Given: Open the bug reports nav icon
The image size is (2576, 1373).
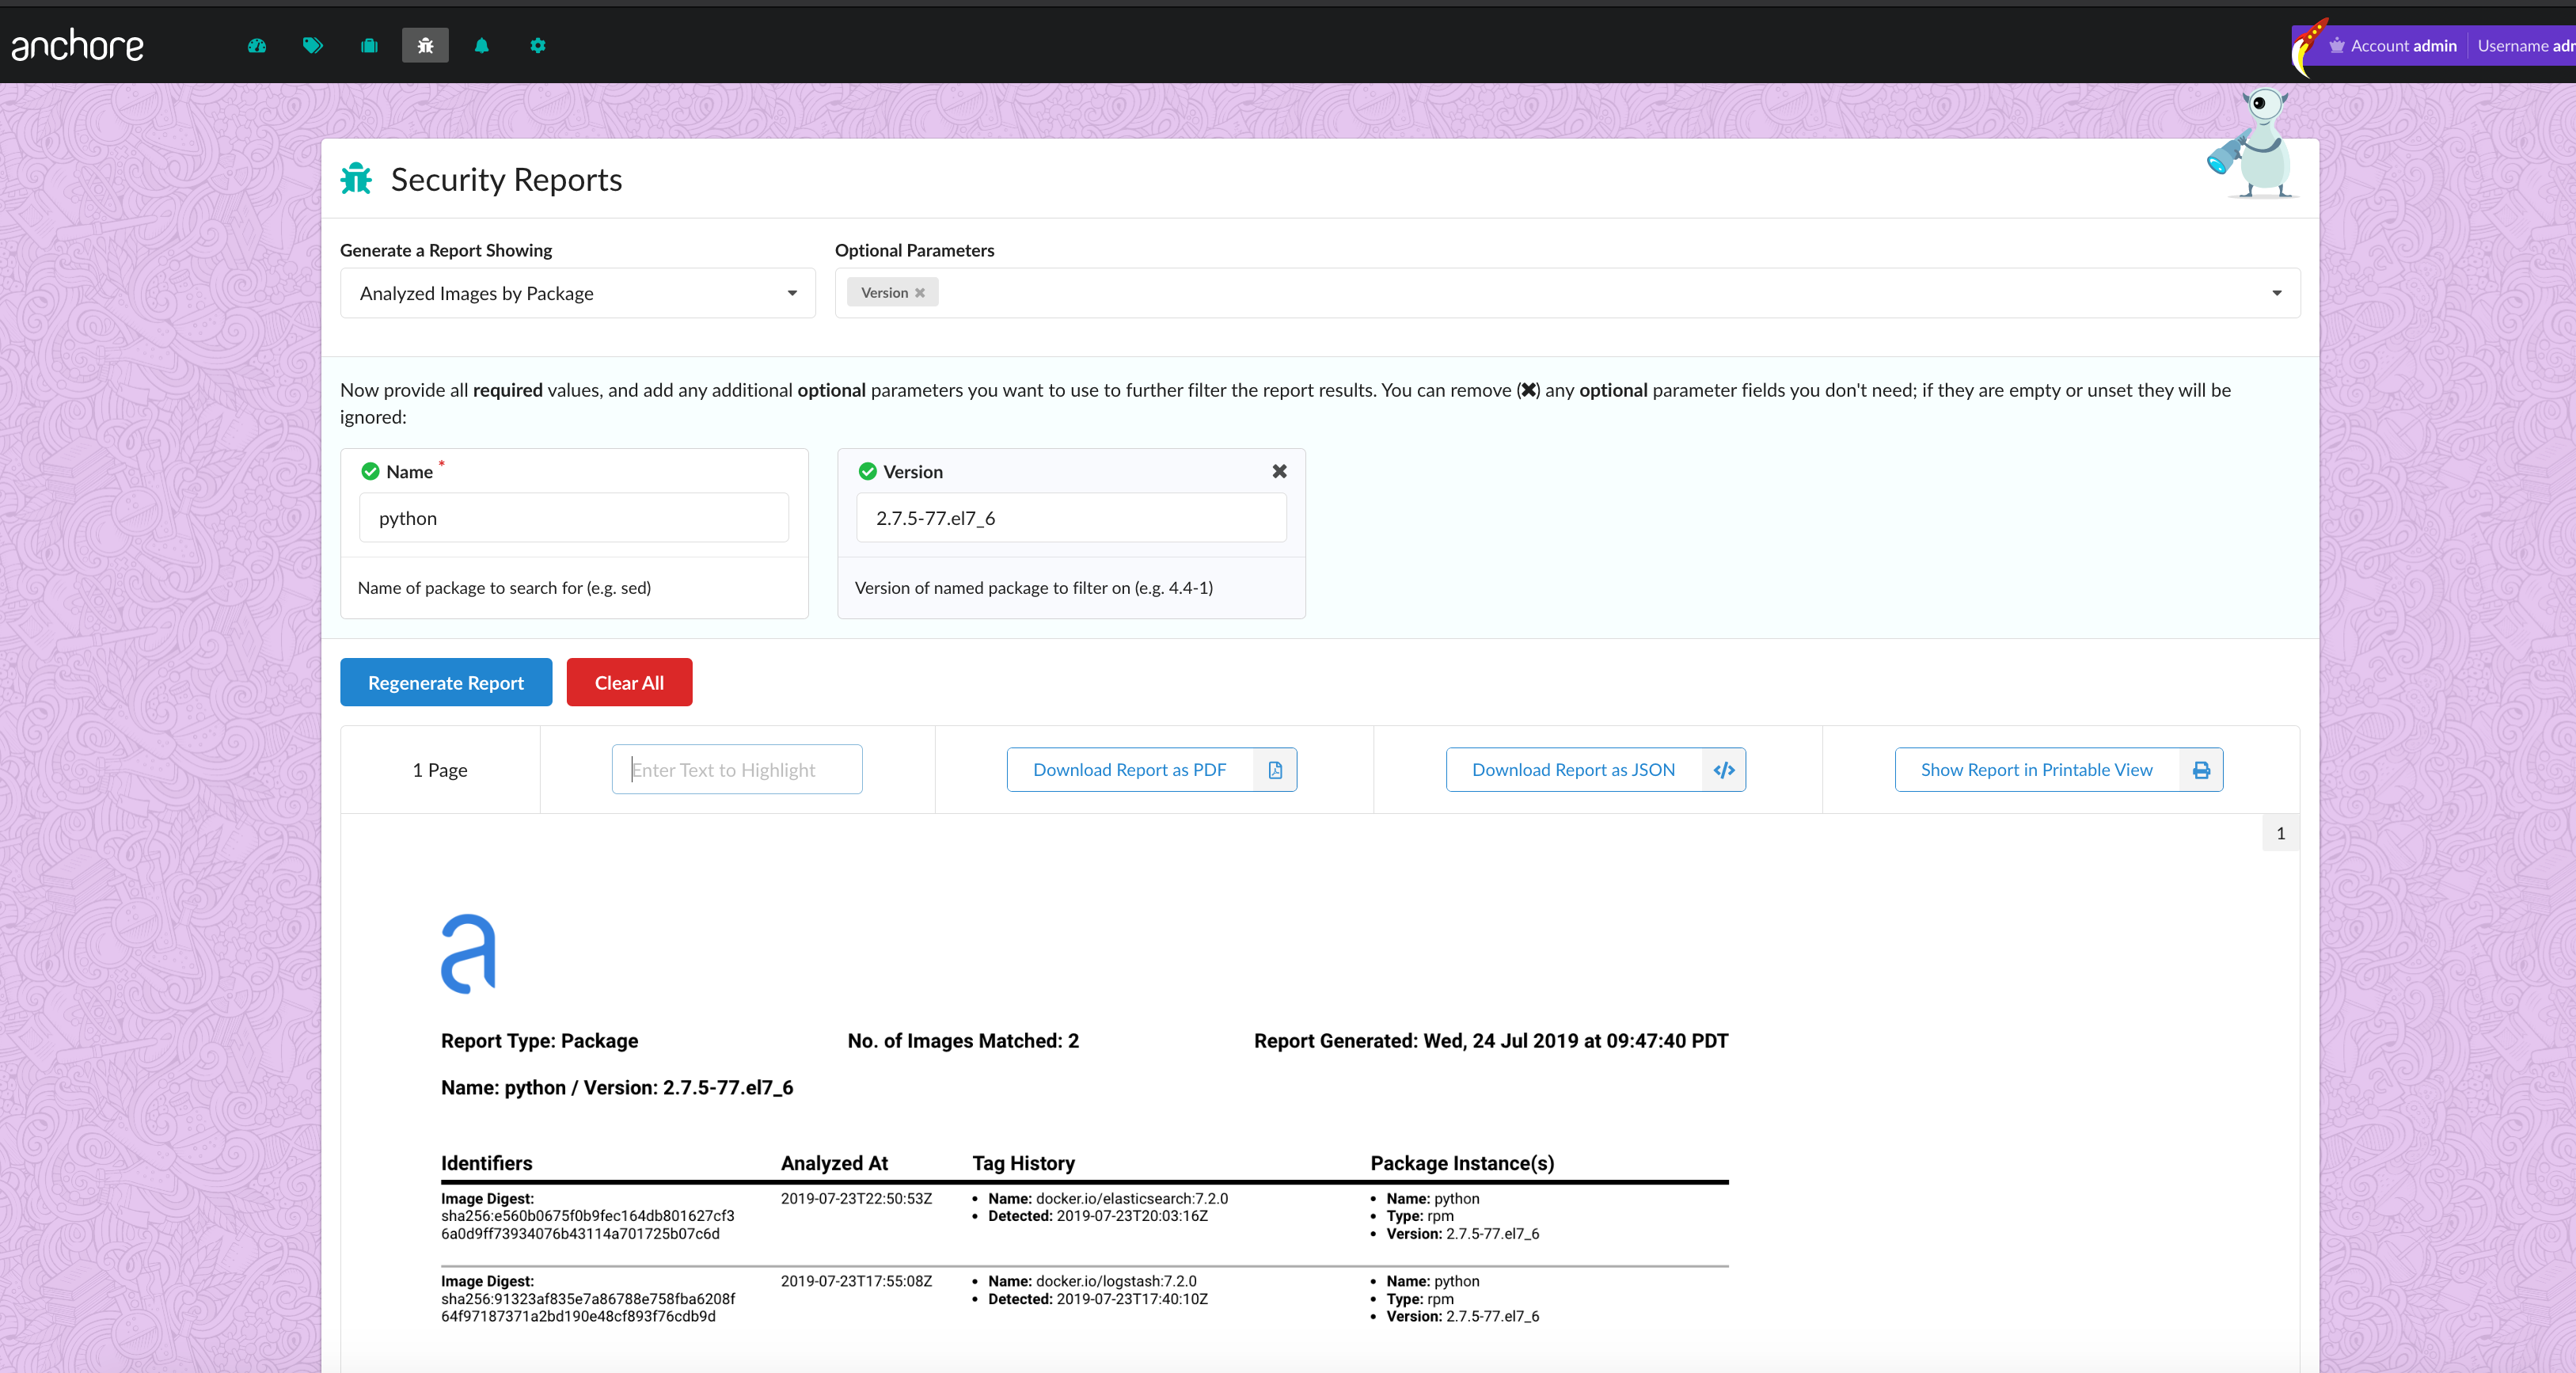Looking at the screenshot, I should (425, 45).
